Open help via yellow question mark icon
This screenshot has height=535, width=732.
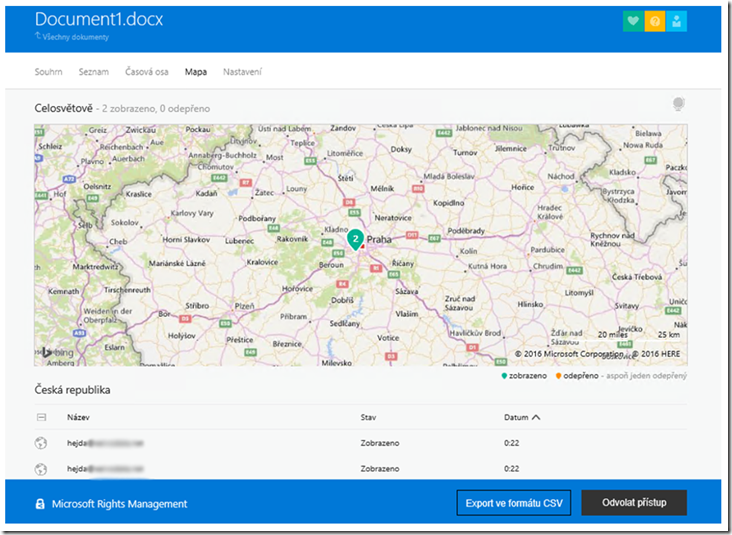(x=655, y=21)
